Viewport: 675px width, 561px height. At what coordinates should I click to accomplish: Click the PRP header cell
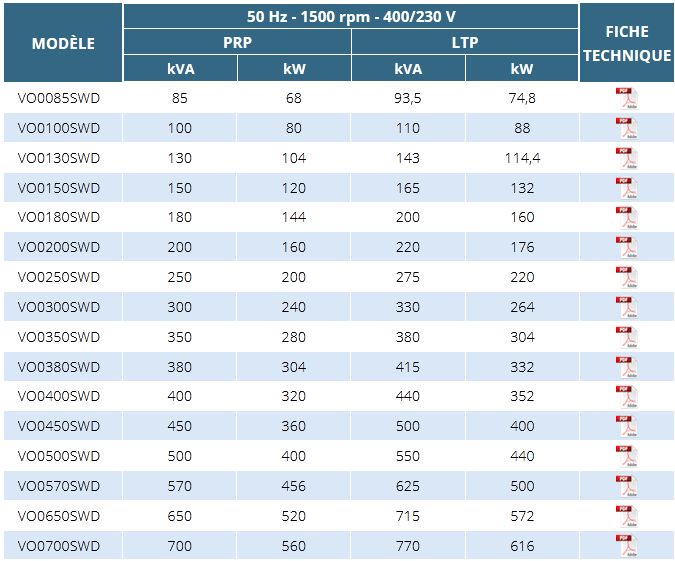coord(237,43)
